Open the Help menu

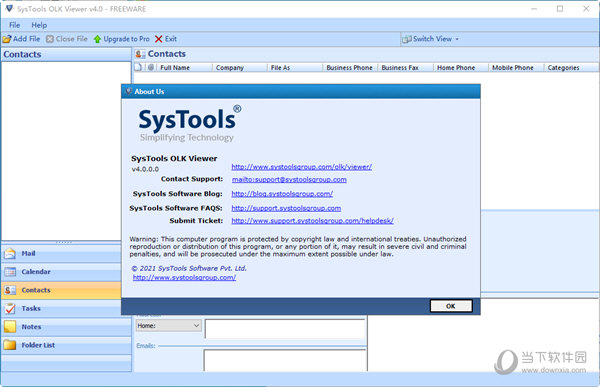[39, 25]
